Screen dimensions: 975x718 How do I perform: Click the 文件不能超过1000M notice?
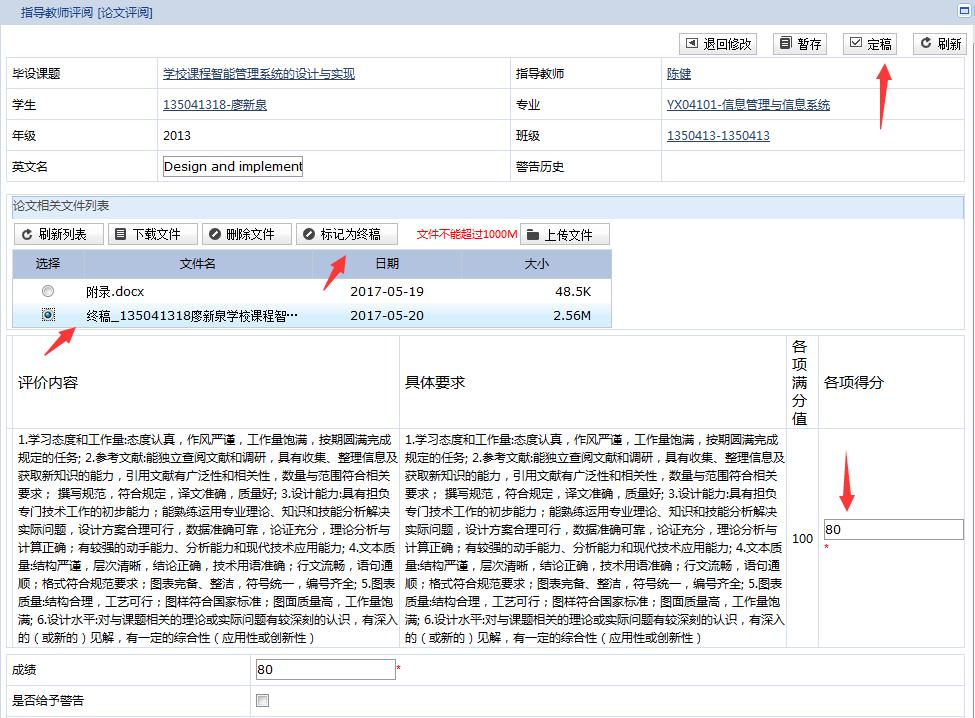tap(467, 234)
